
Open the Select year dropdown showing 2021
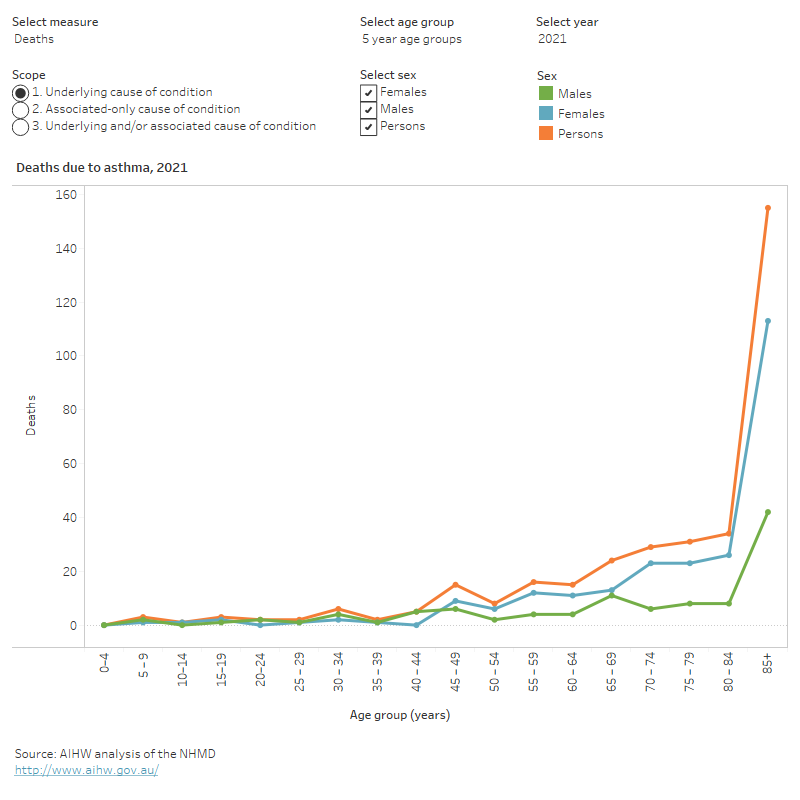(x=552, y=39)
